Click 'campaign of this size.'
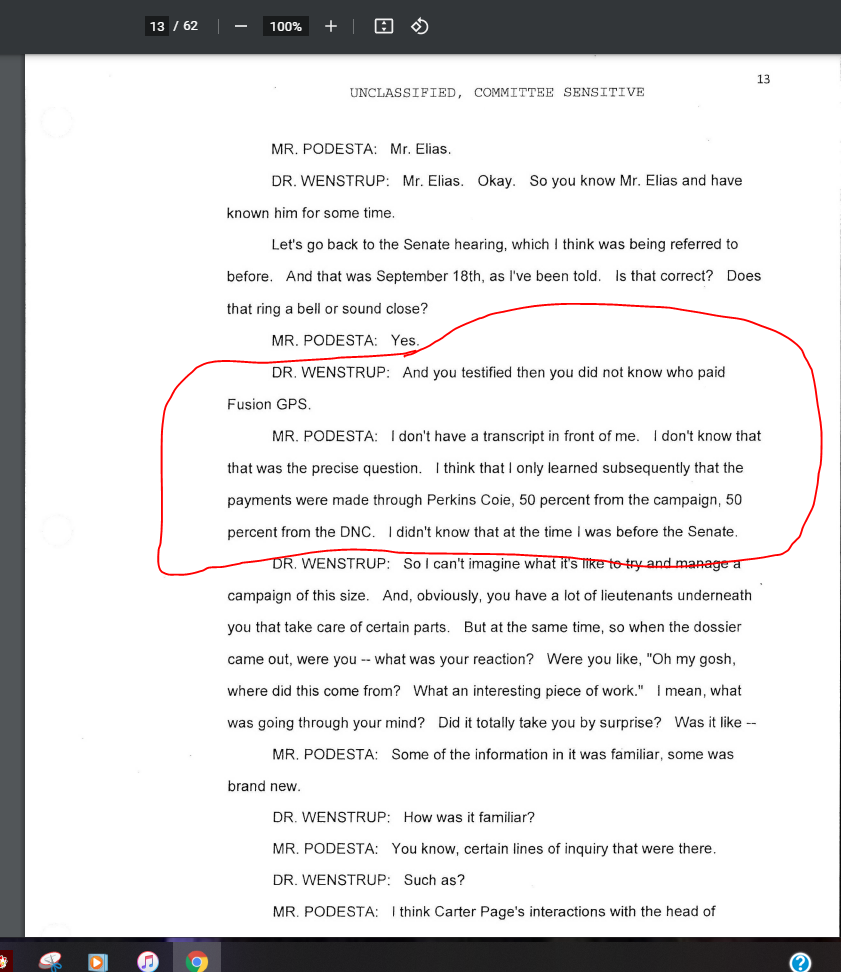This screenshot has height=972, width=841. click(x=298, y=596)
